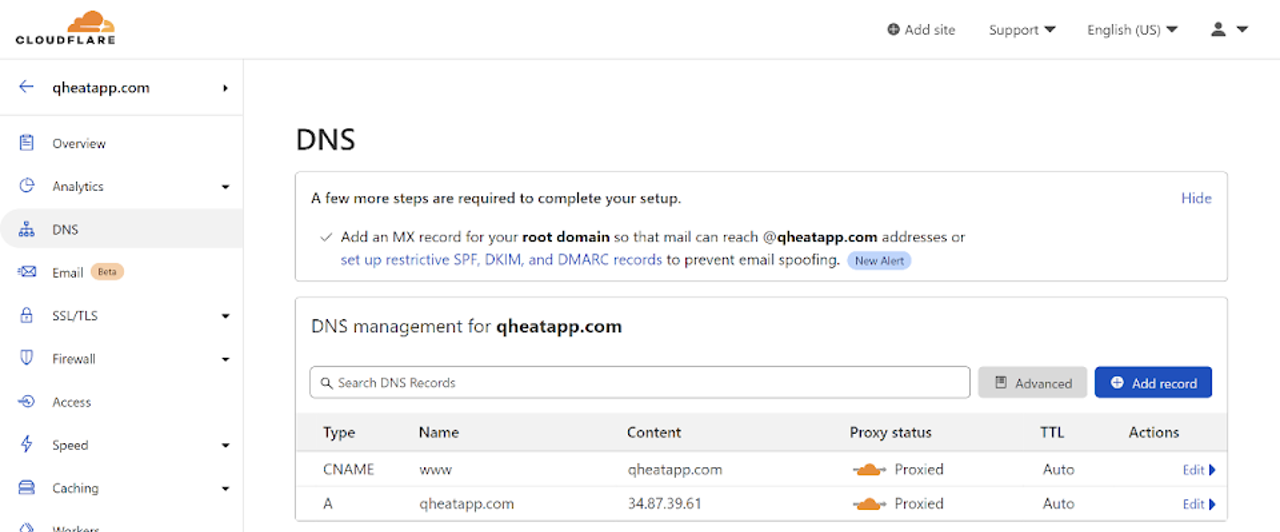Open the user account profile icon

(x=1218, y=30)
